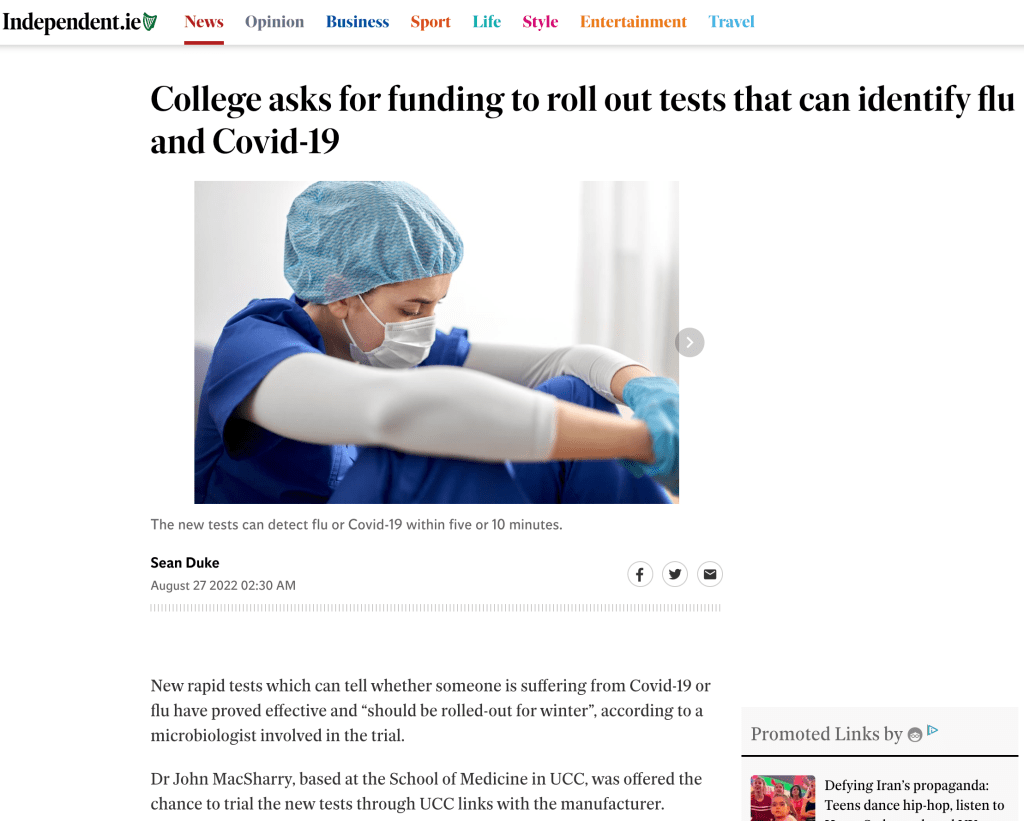
Task: Go to Independent.ie homepage logo
Action: pos(80,22)
